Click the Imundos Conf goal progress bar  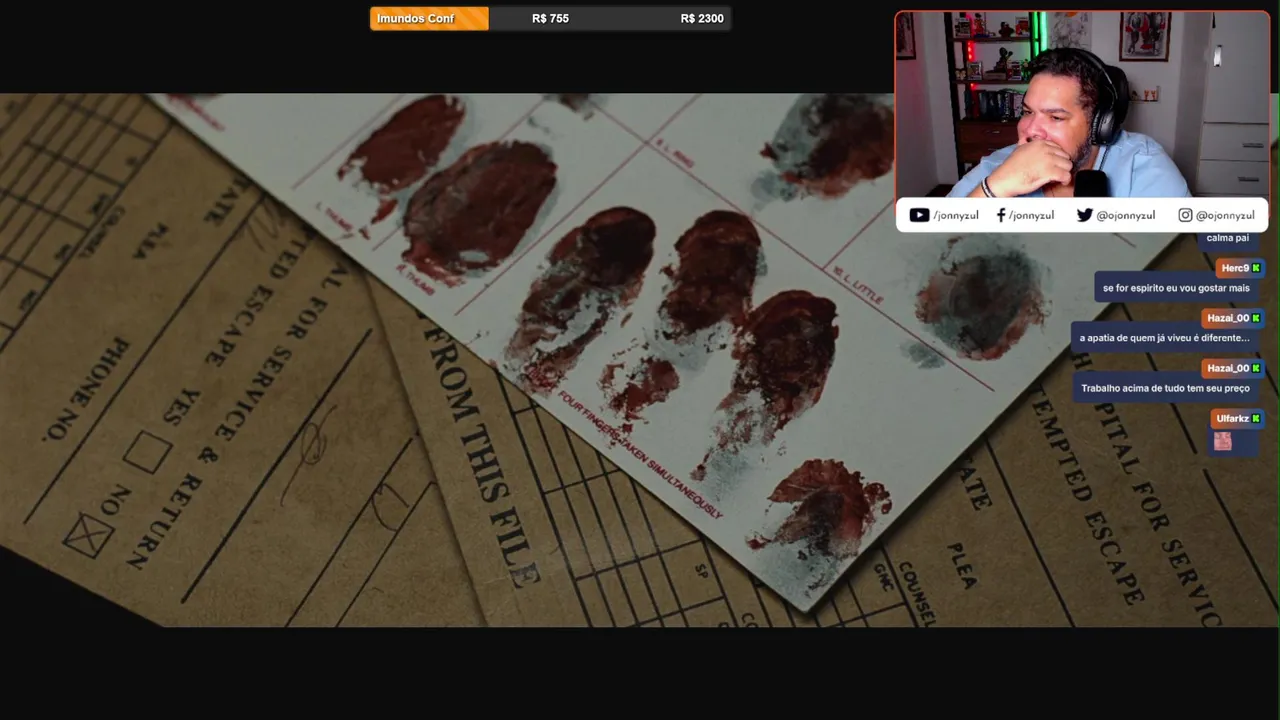coord(550,18)
